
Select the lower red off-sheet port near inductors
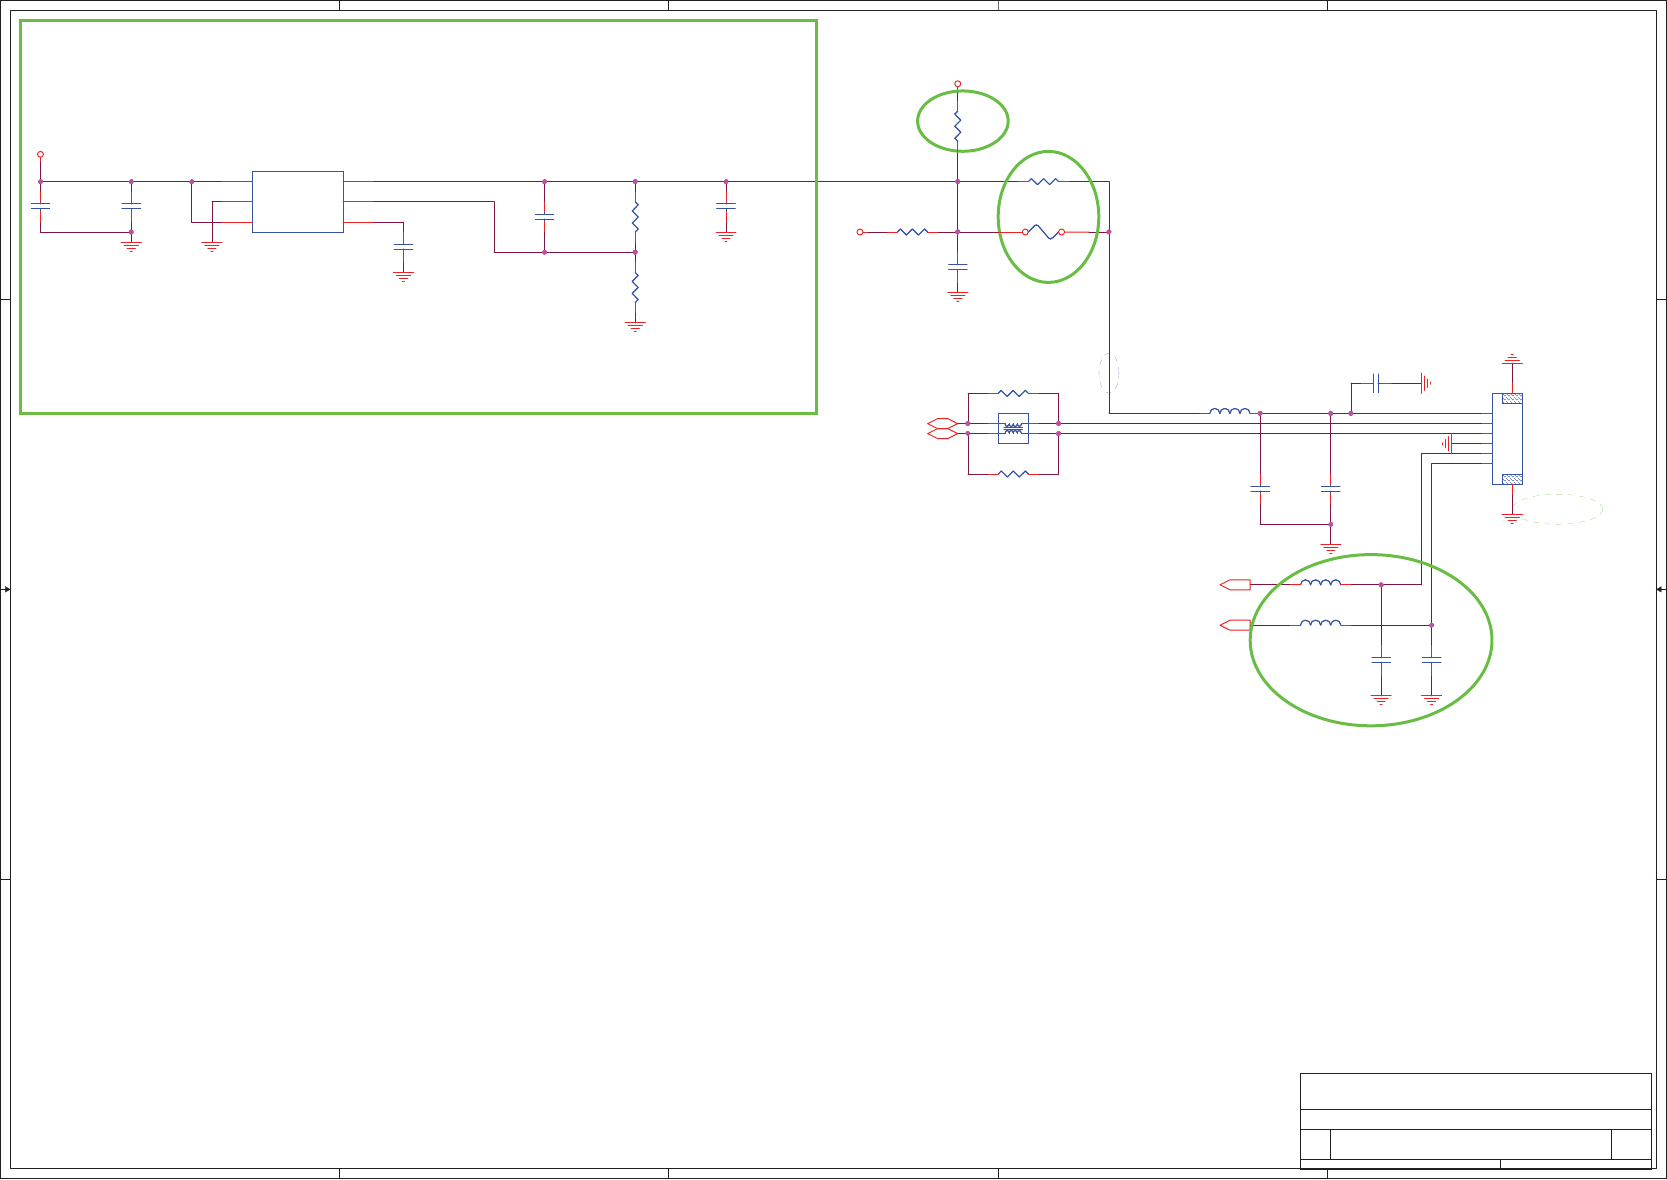pos(1235,625)
